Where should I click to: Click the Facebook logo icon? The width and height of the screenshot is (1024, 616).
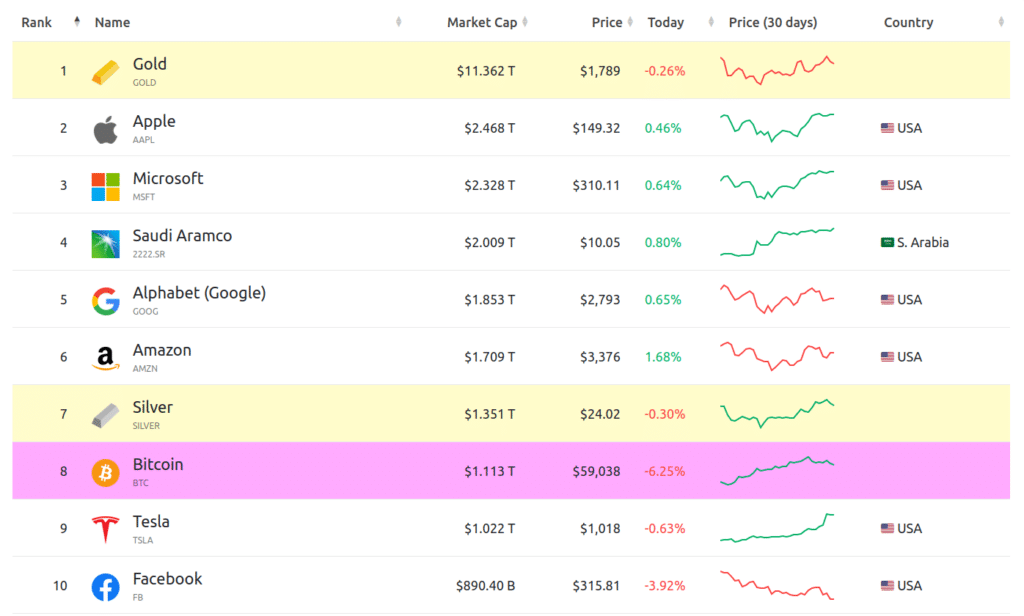tap(105, 586)
